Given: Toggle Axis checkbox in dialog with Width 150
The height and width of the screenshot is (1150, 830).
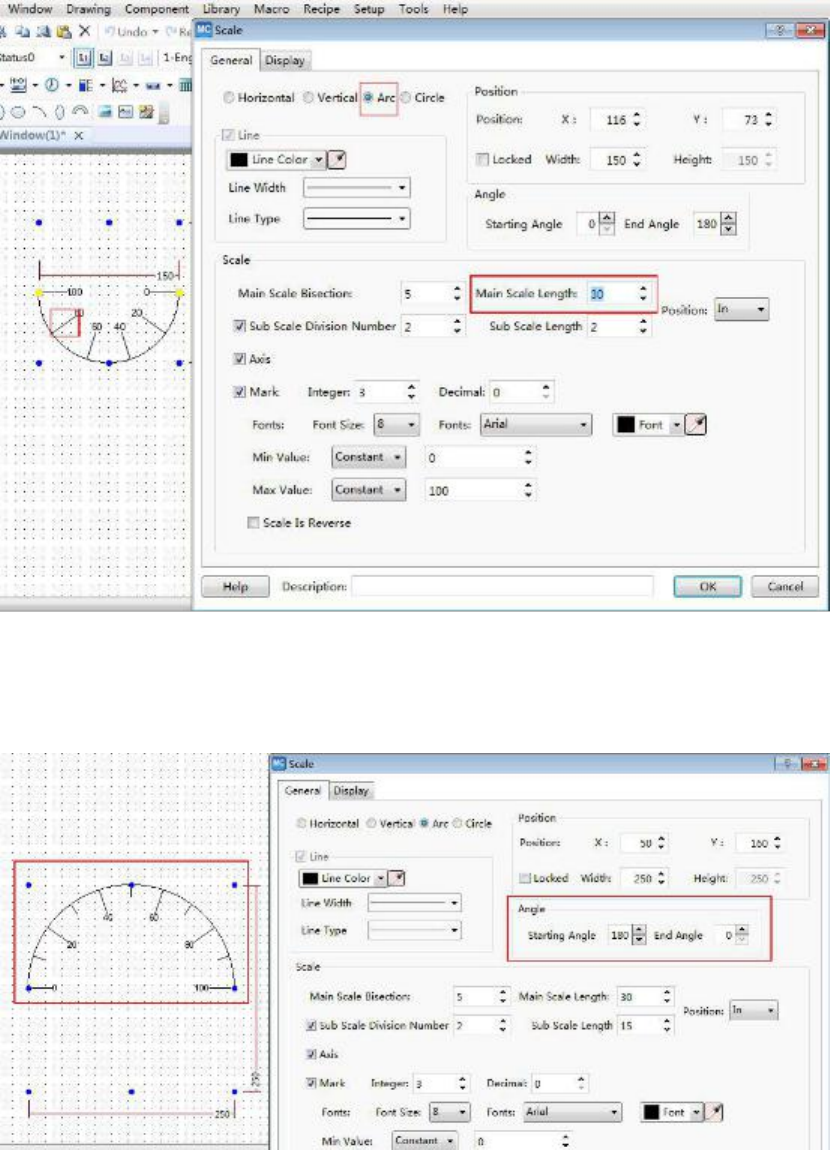Looking at the screenshot, I should click(239, 359).
